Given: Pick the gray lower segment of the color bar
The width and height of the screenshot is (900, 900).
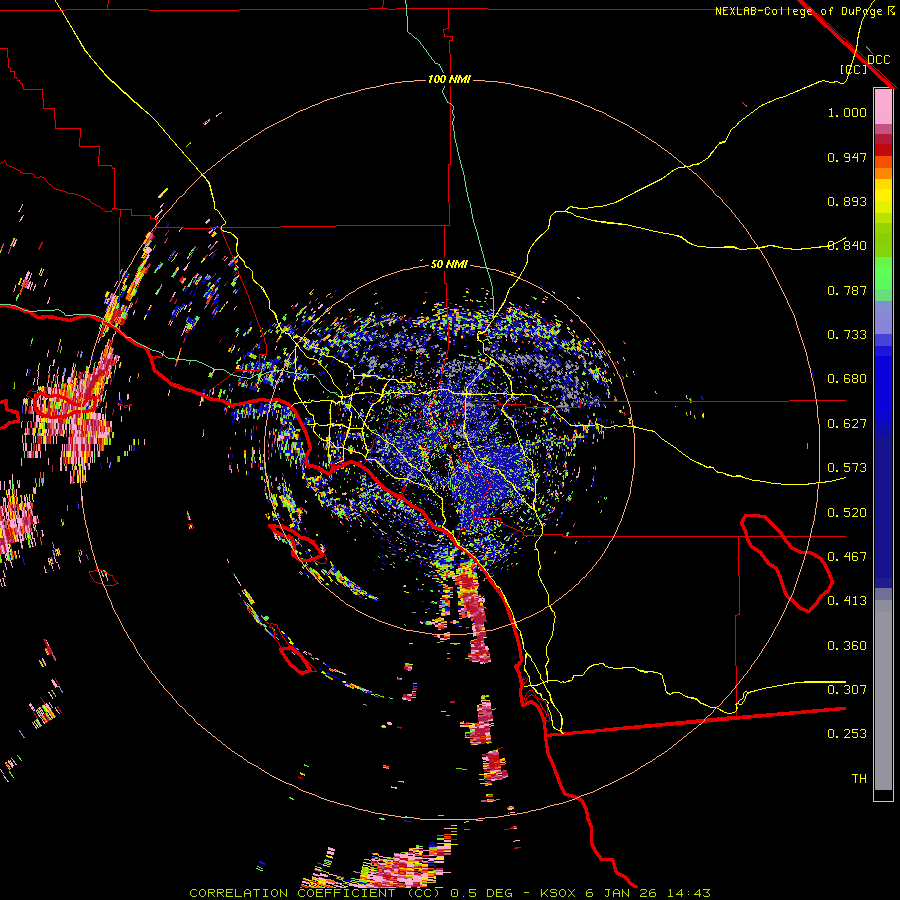Looking at the screenshot, I should pos(883,695).
